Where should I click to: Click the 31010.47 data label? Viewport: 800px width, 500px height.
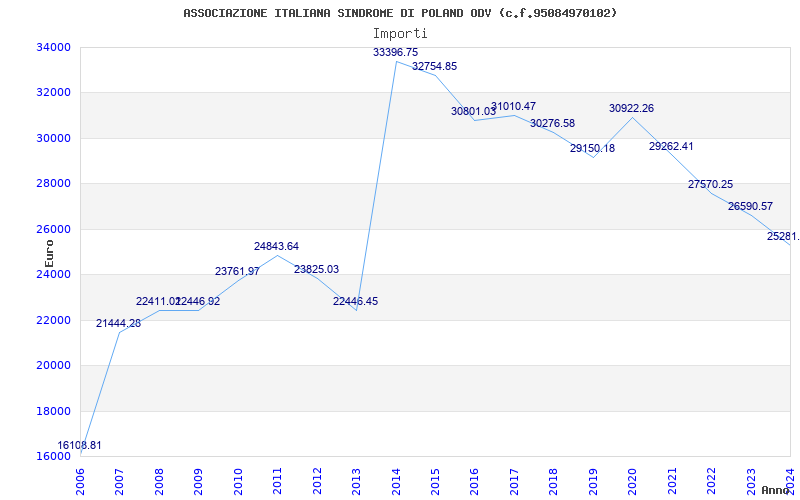[513, 106]
